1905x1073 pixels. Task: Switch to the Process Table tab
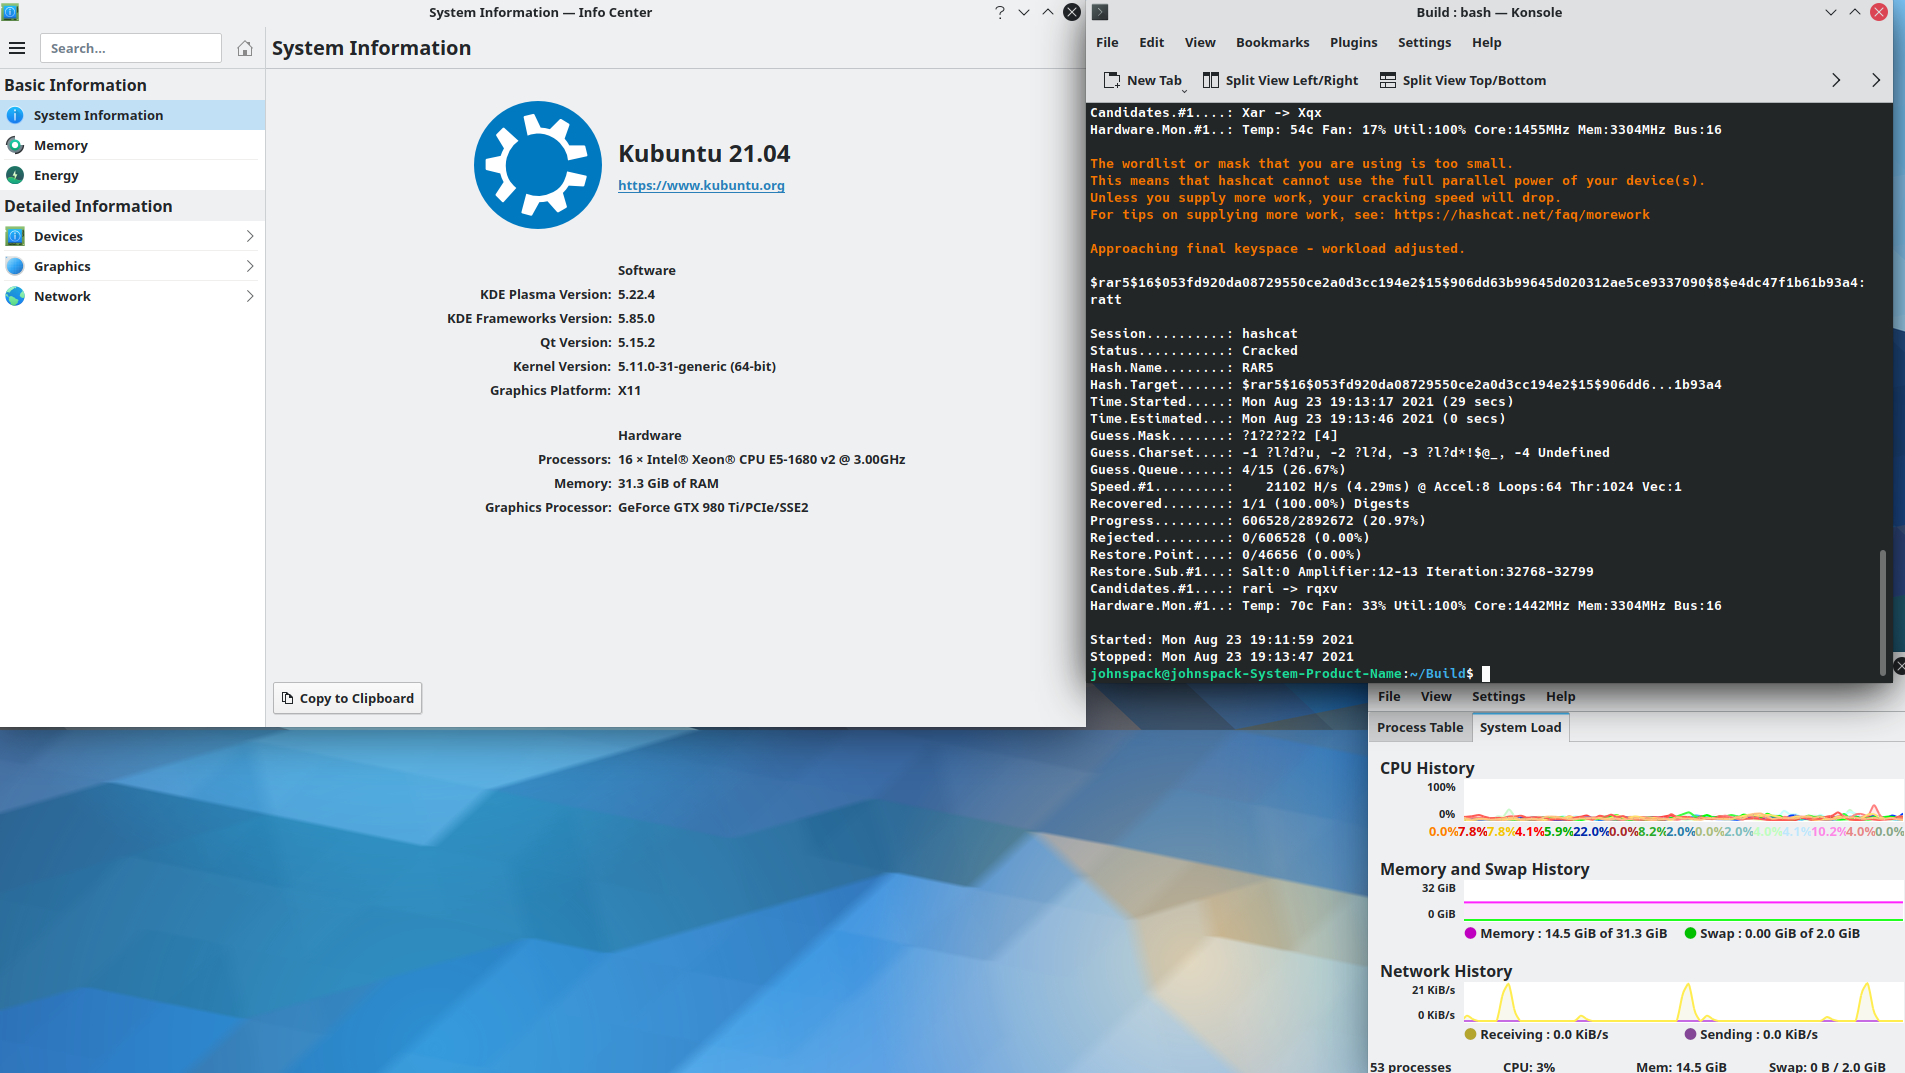[x=1420, y=727]
